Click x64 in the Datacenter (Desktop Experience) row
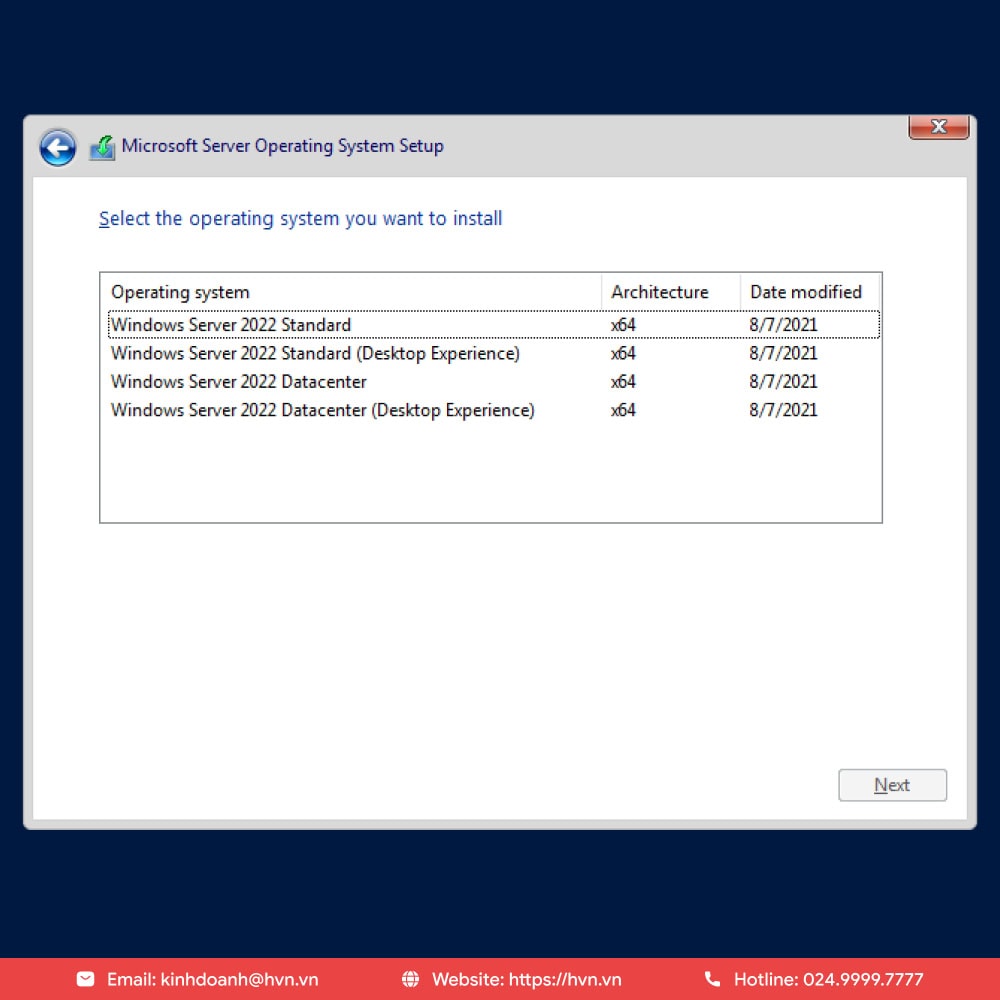Viewport: 1000px width, 1000px height. pos(623,410)
